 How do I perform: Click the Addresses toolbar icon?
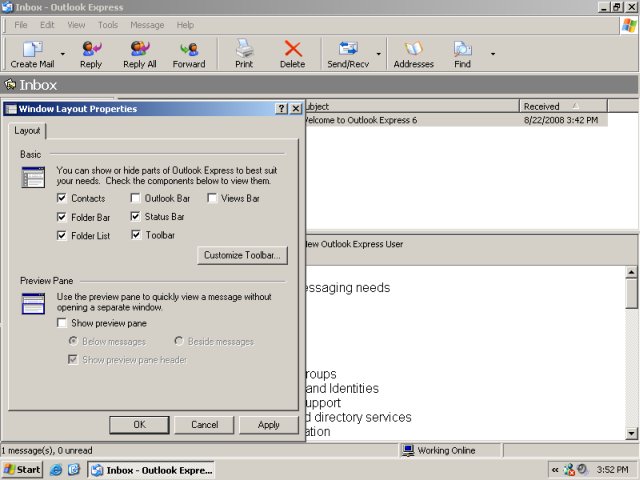point(413,49)
